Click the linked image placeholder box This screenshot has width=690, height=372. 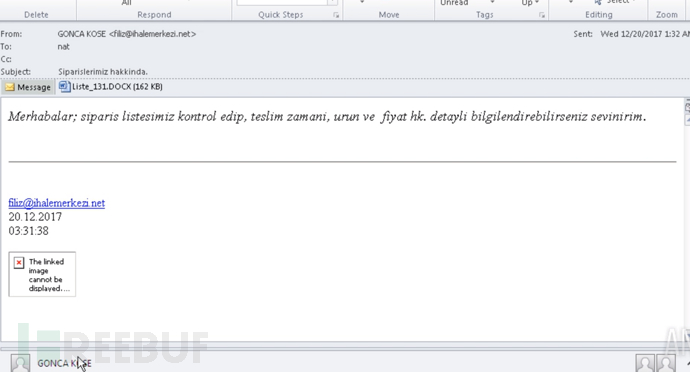(42, 274)
